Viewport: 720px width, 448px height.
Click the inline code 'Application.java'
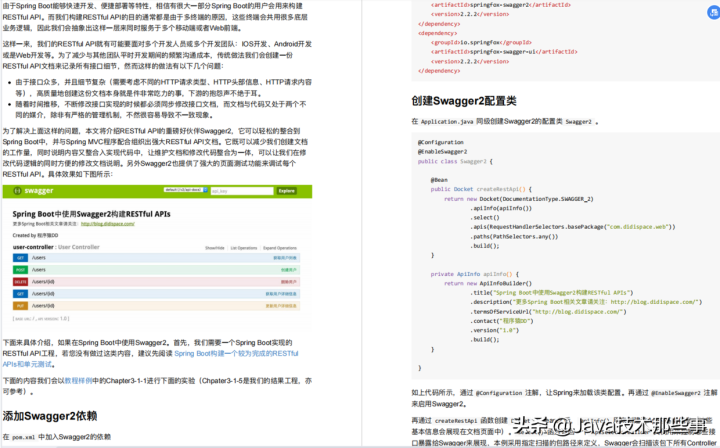447,122
